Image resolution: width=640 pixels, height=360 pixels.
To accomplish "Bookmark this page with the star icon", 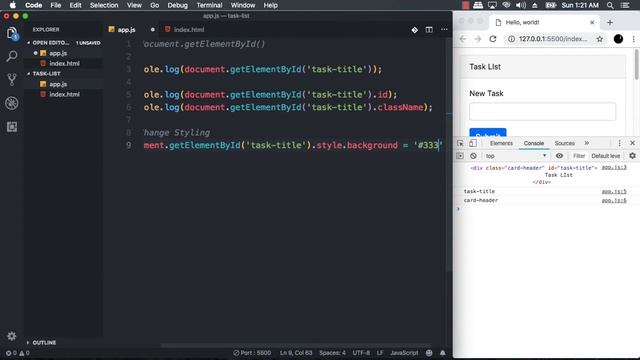I will [x=600, y=39].
